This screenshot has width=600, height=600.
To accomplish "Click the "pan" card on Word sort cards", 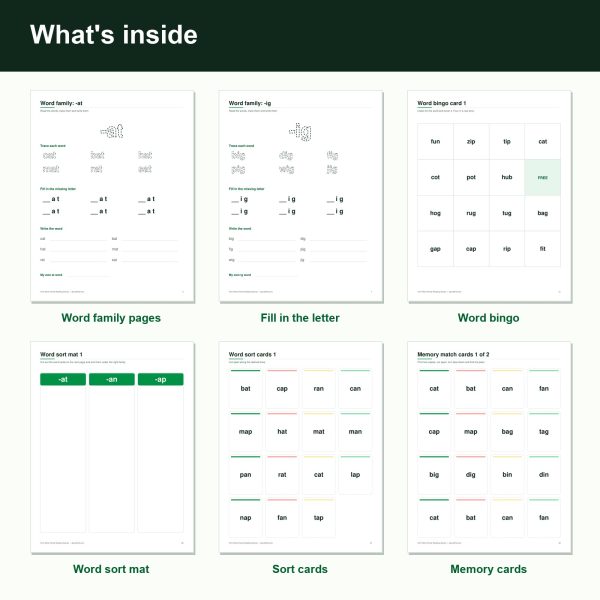I will (x=246, y=475).
